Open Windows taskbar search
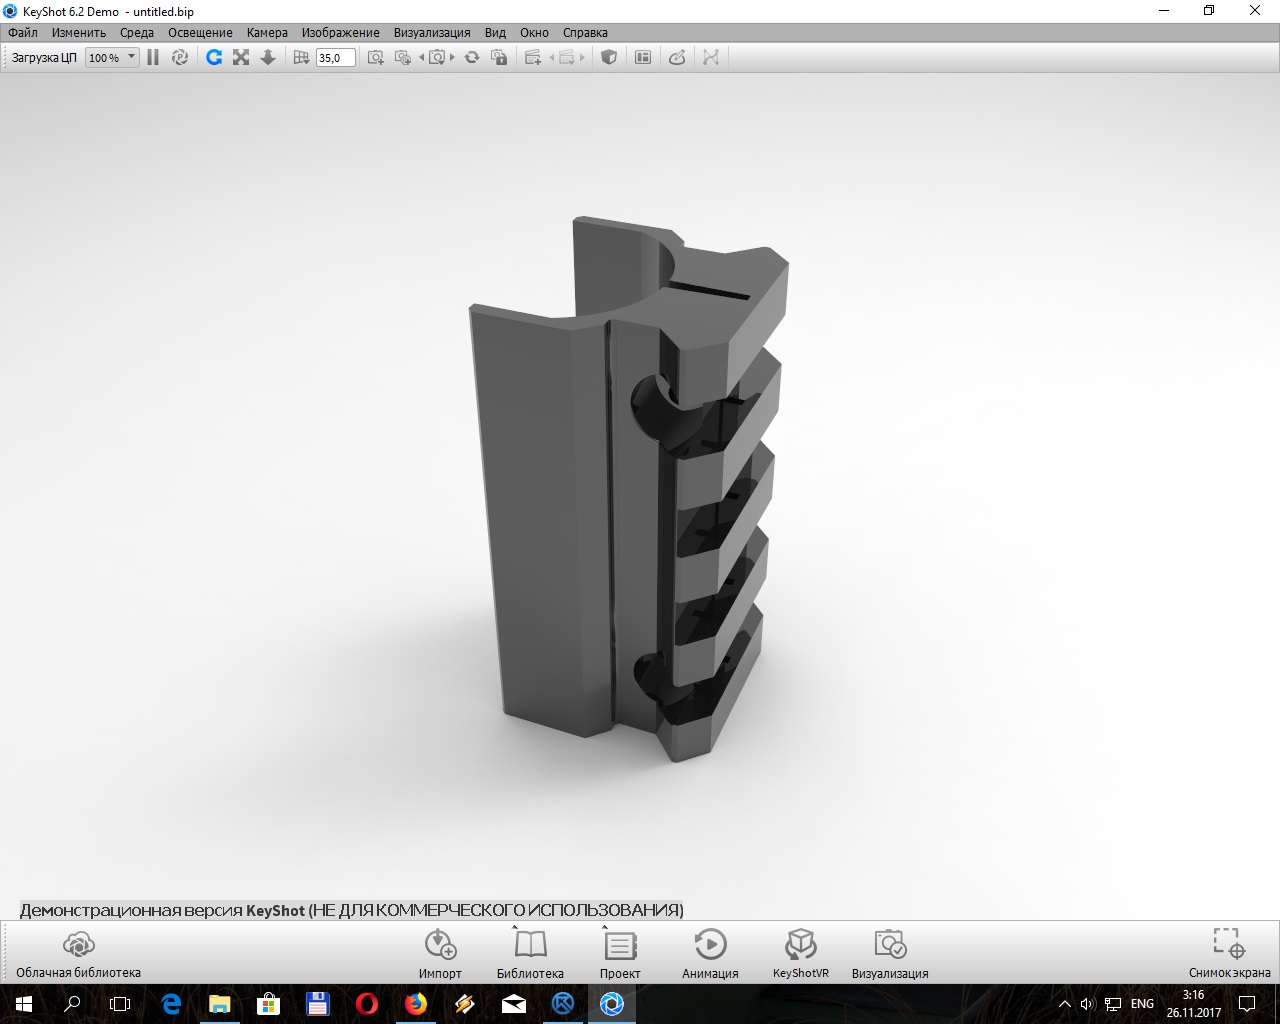The width and height of the screenshot is (1280, 1024). click(72, 1004)
